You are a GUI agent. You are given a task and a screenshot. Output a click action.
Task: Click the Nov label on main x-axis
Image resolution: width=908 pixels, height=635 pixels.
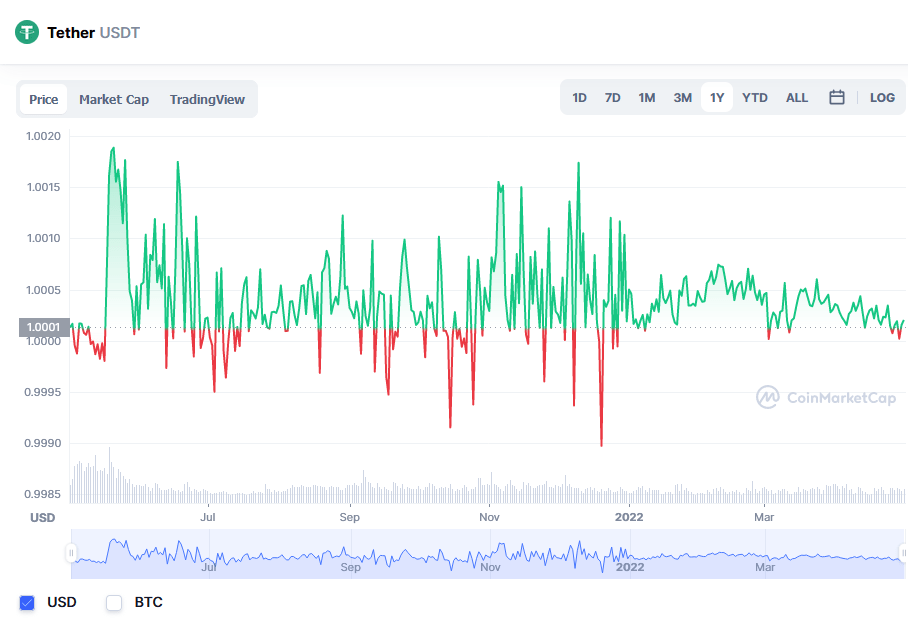click(x=489, y=517)
